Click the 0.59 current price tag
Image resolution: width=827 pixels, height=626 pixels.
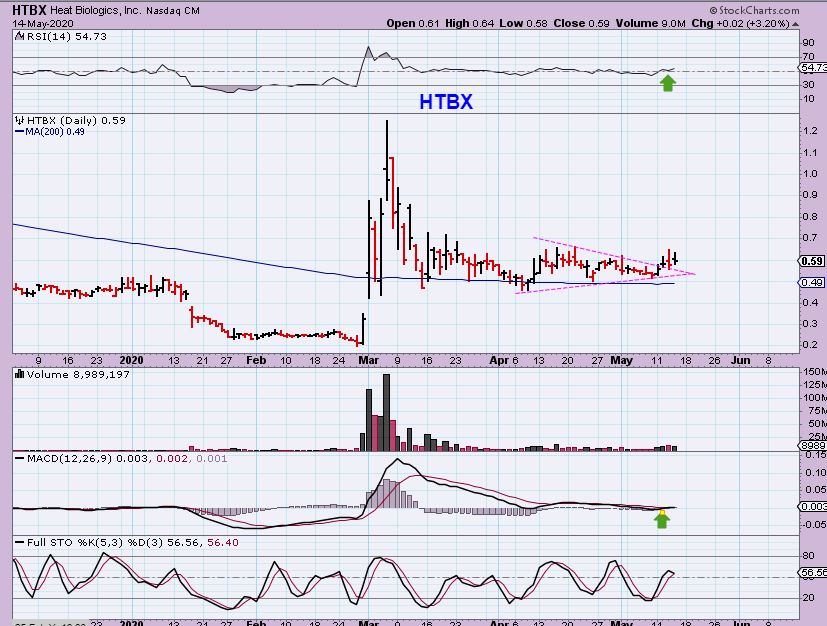pyautogui.click(x=812, y=262)
